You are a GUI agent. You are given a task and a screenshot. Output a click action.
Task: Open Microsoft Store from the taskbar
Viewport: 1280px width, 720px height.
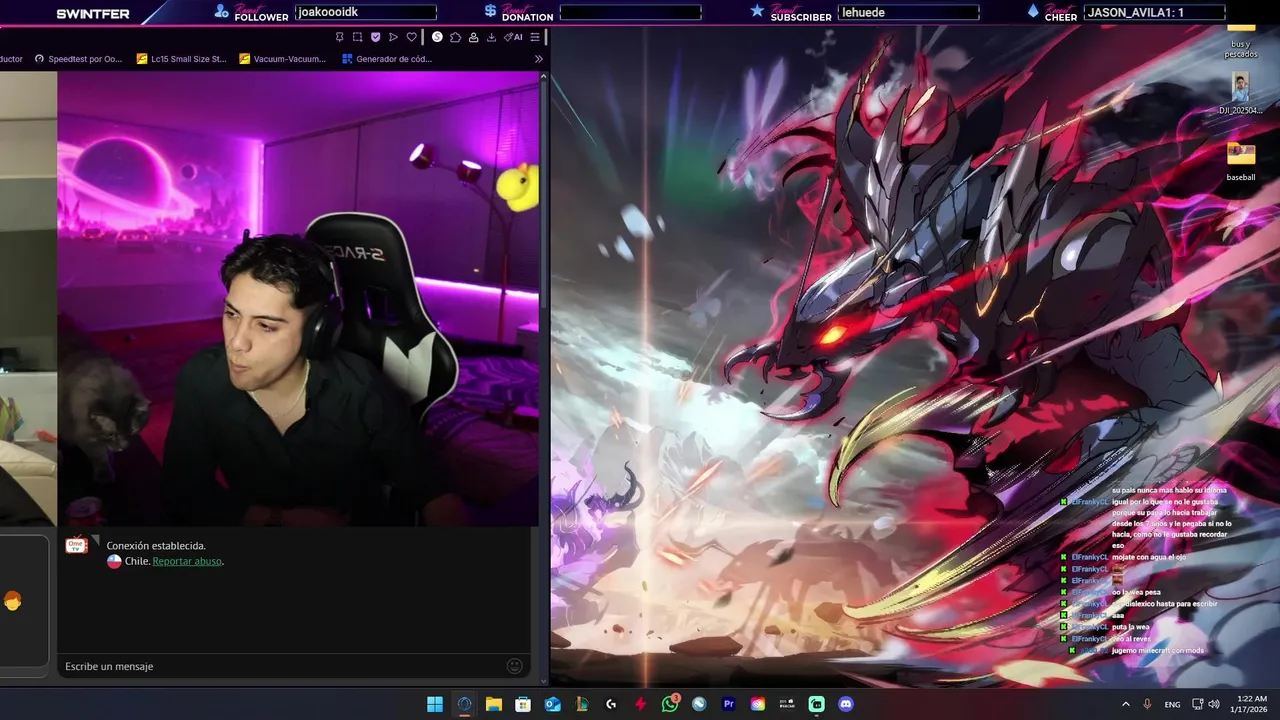(523, 704)
